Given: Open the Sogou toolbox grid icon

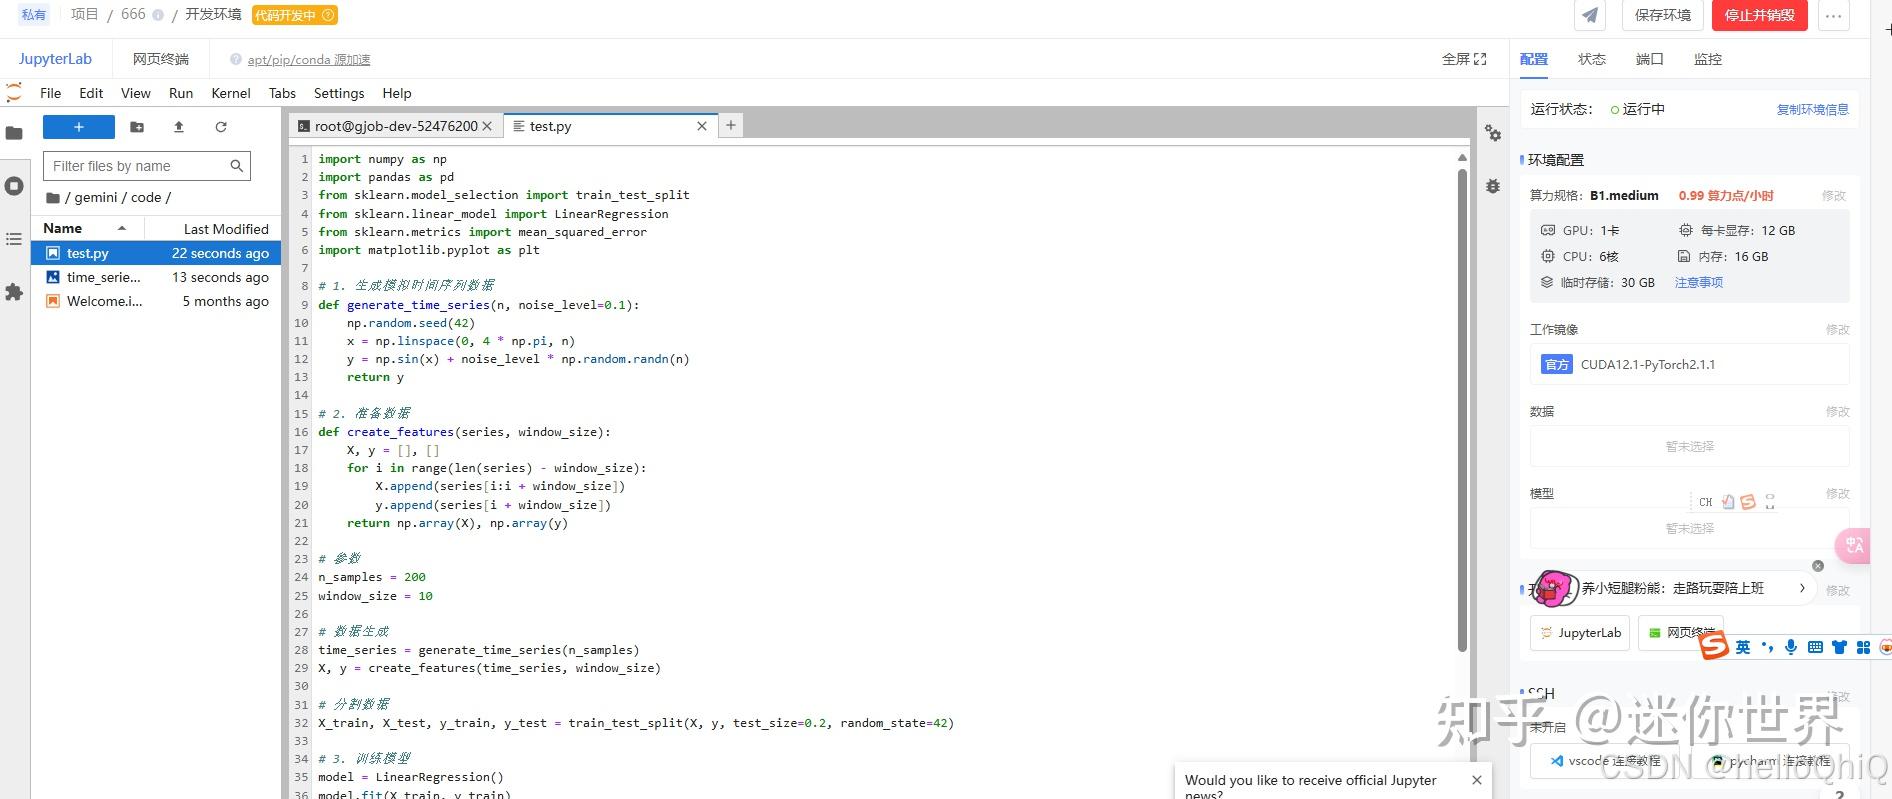Looking at the screenshot, I should [x=1863, y=647].
